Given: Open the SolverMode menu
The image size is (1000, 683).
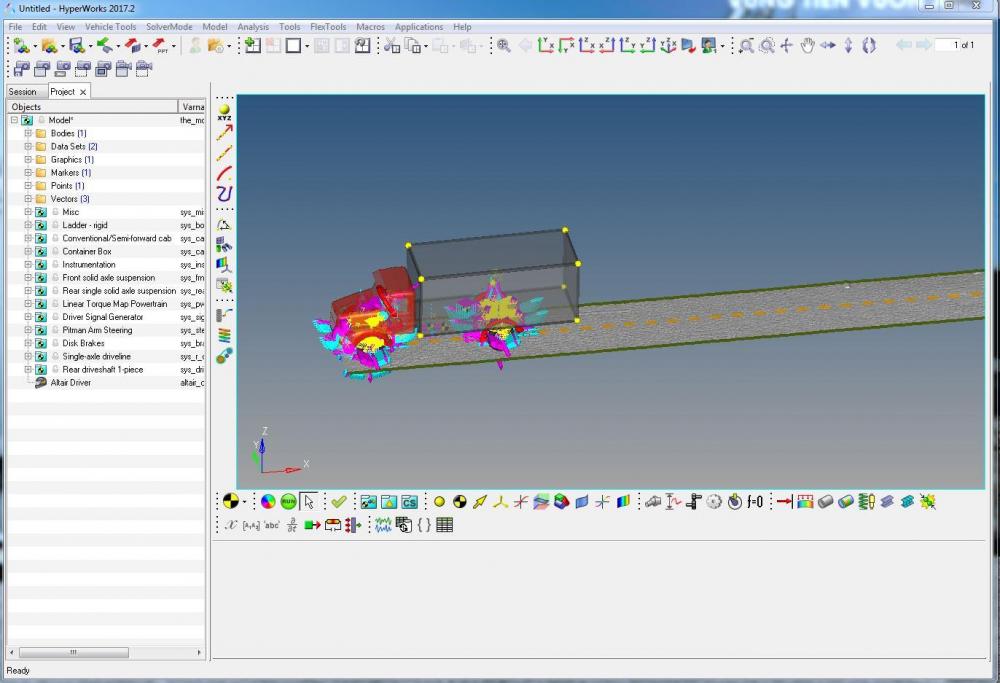Looking at the screenshot, I should [169, 27].
